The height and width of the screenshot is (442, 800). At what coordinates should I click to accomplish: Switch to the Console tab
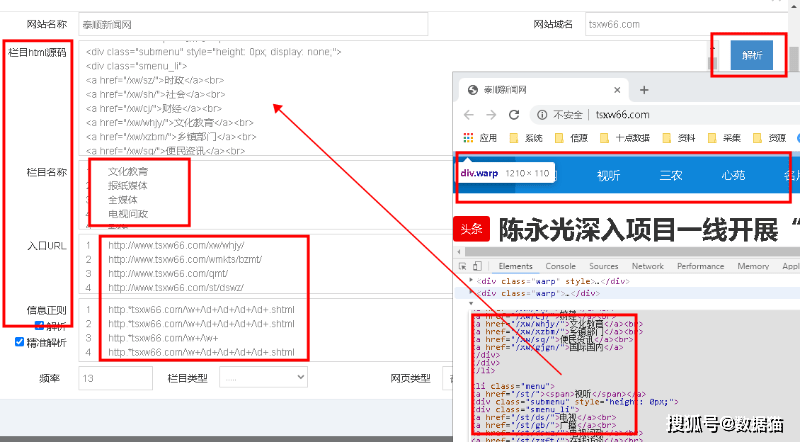pos(560,266)
